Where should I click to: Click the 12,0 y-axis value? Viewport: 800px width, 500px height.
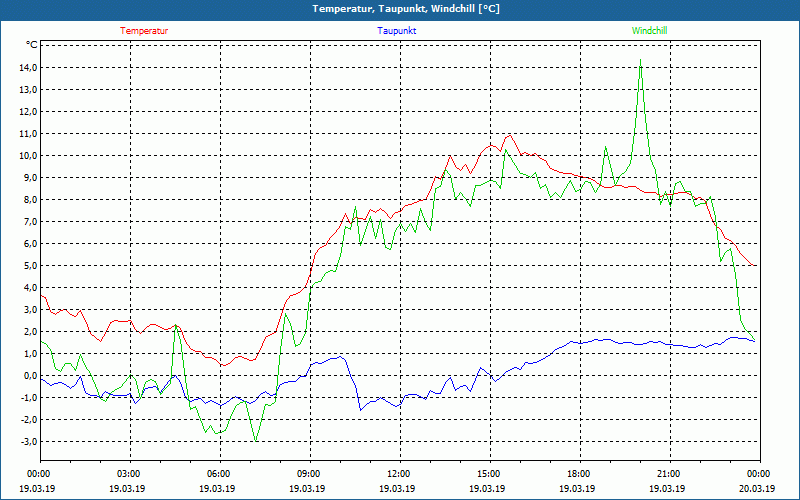tap(28, 111)
